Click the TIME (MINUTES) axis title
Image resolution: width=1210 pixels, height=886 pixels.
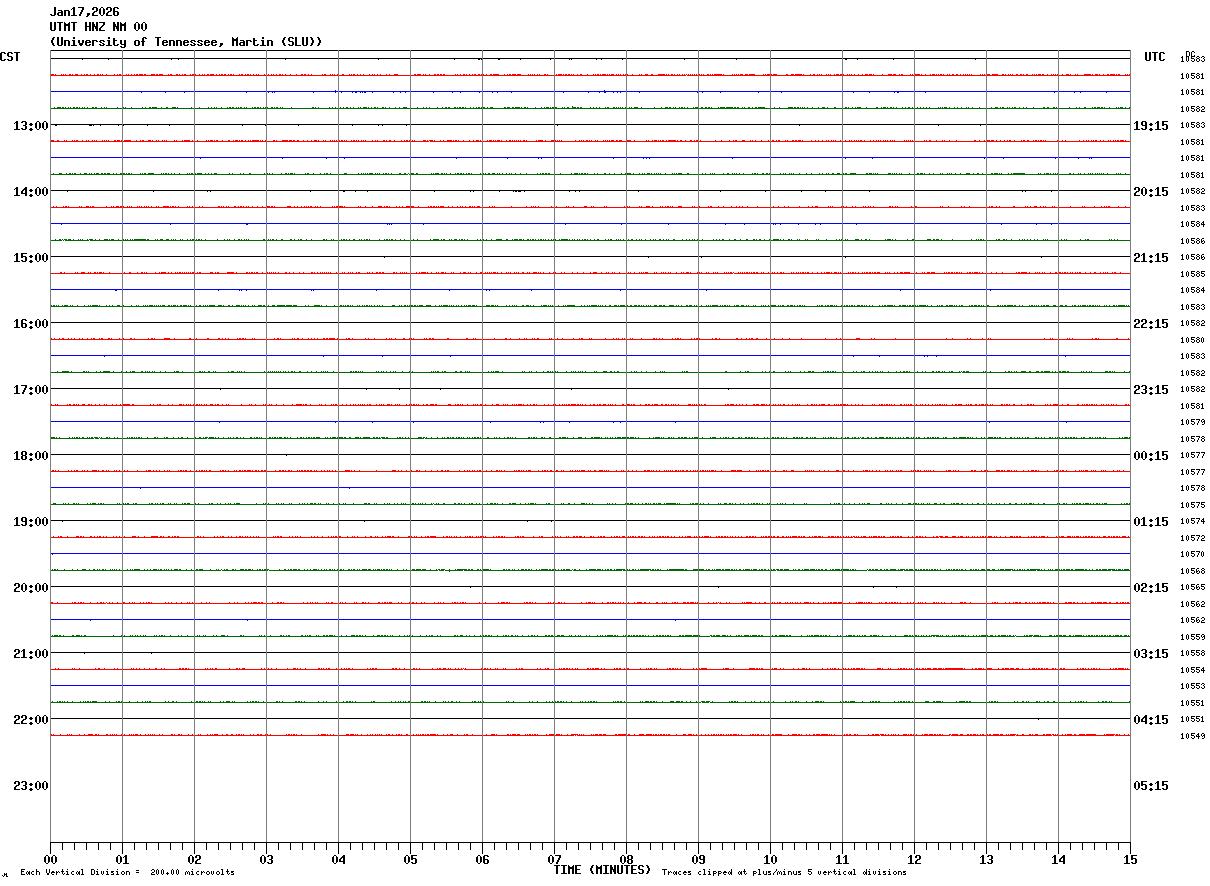tap(602, 870)
